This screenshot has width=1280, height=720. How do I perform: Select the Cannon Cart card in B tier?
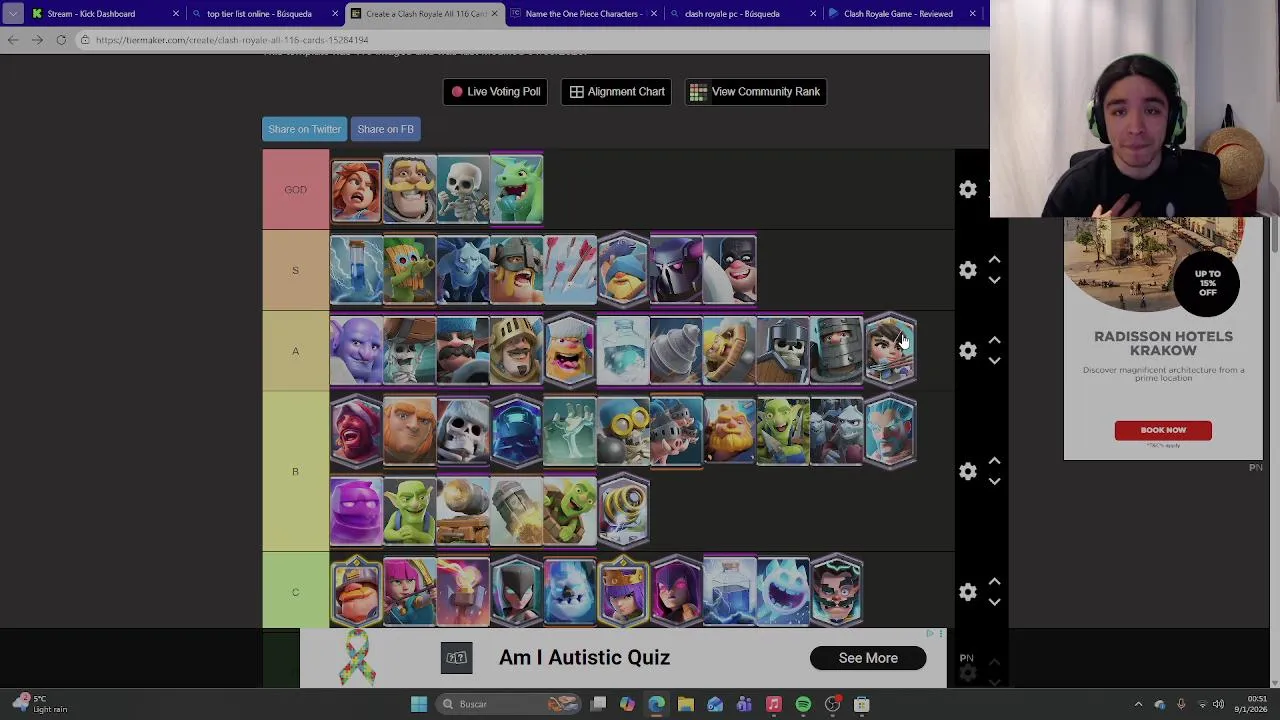[463, 512]
